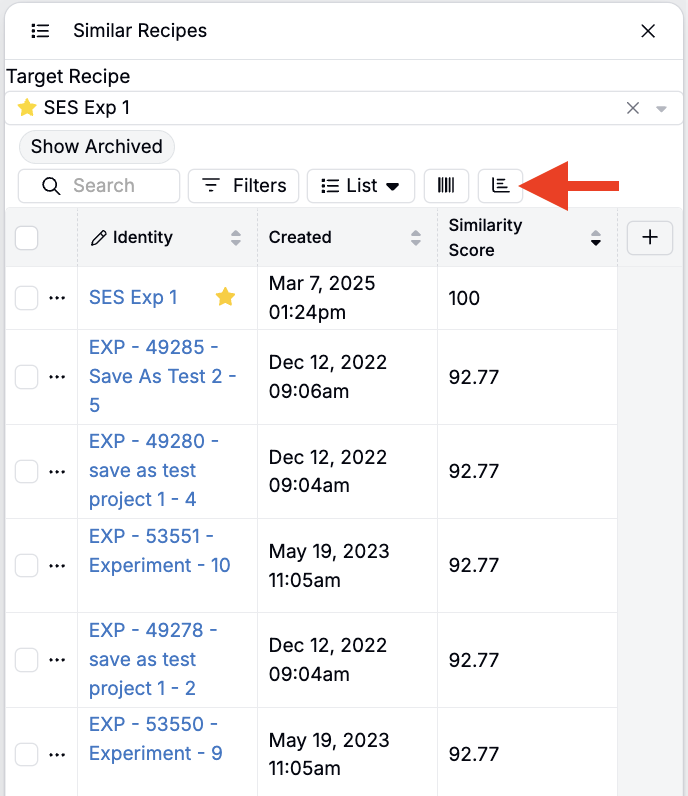Viewport: 688px width, 796px height.
Task: Toggle the select-all checkbox in header
Action: [x=27, y=238]
